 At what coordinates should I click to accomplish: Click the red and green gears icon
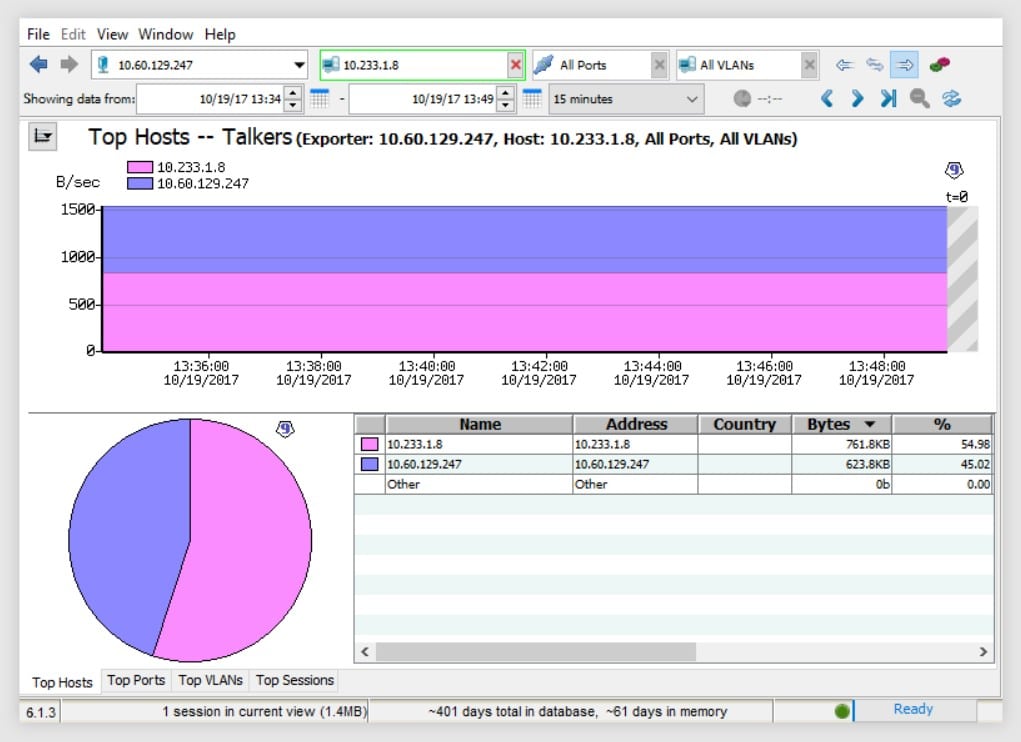[x=938, y=63]
